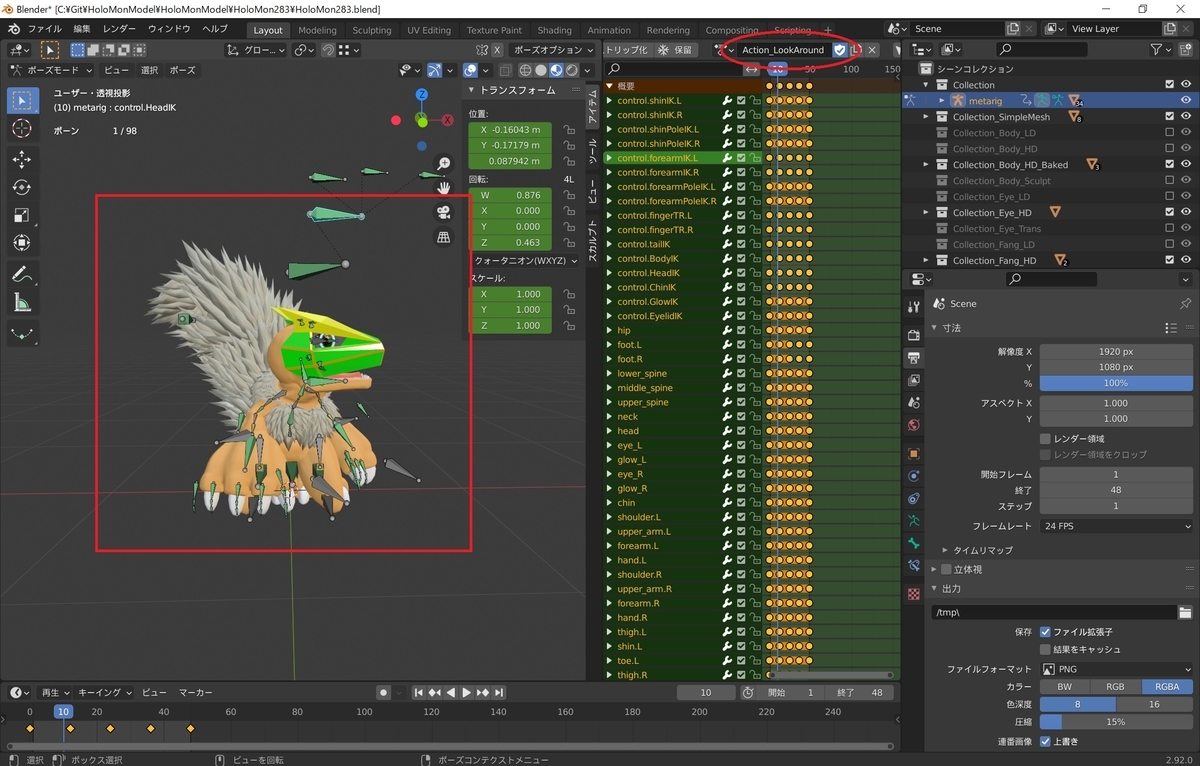
Task: Enable the レンダー領域 checkbox
Action: [1045, 438]
